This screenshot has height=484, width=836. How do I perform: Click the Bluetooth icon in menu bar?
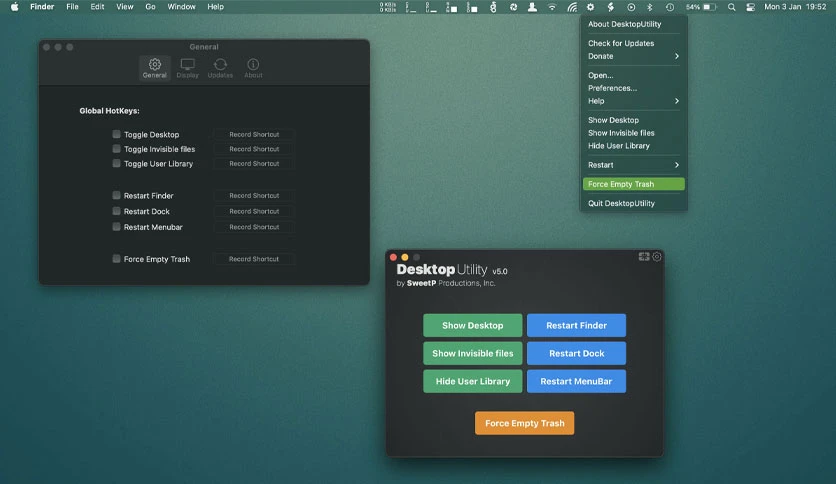tap(649, 7)
